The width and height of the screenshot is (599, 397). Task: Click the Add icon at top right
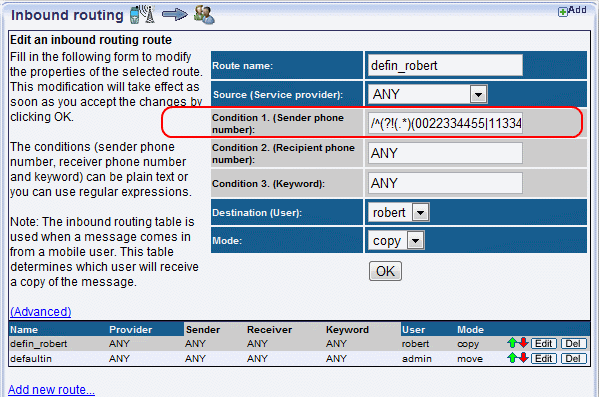click(562, 12)
